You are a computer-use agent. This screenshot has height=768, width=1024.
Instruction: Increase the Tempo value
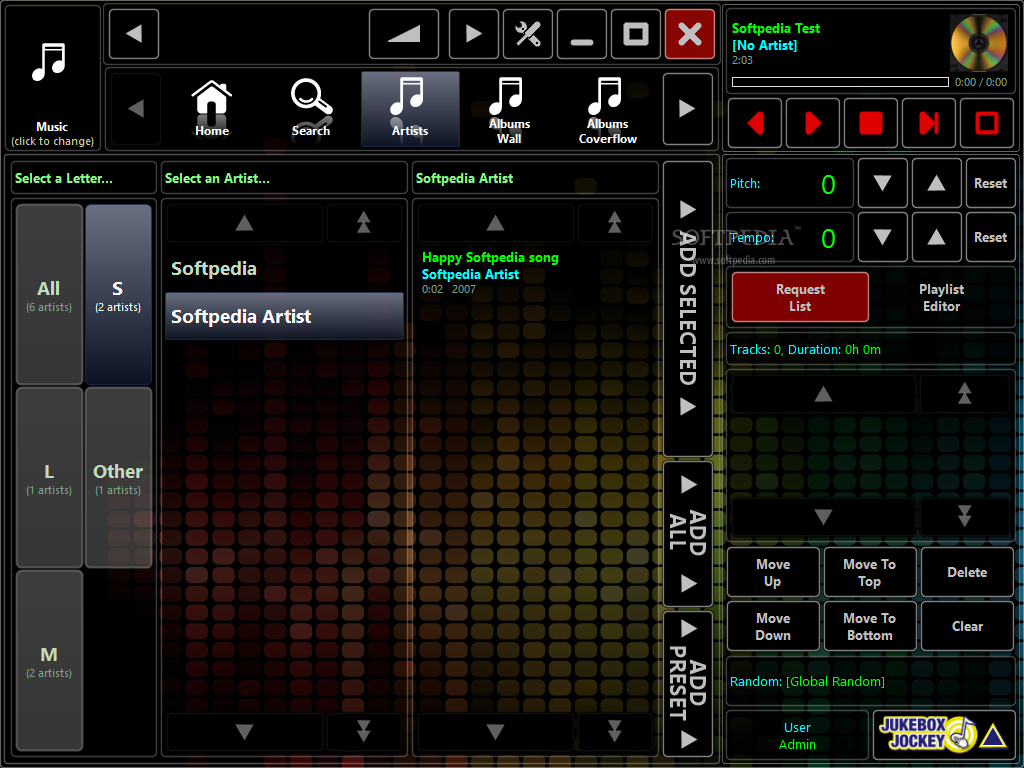pos(936,237)
